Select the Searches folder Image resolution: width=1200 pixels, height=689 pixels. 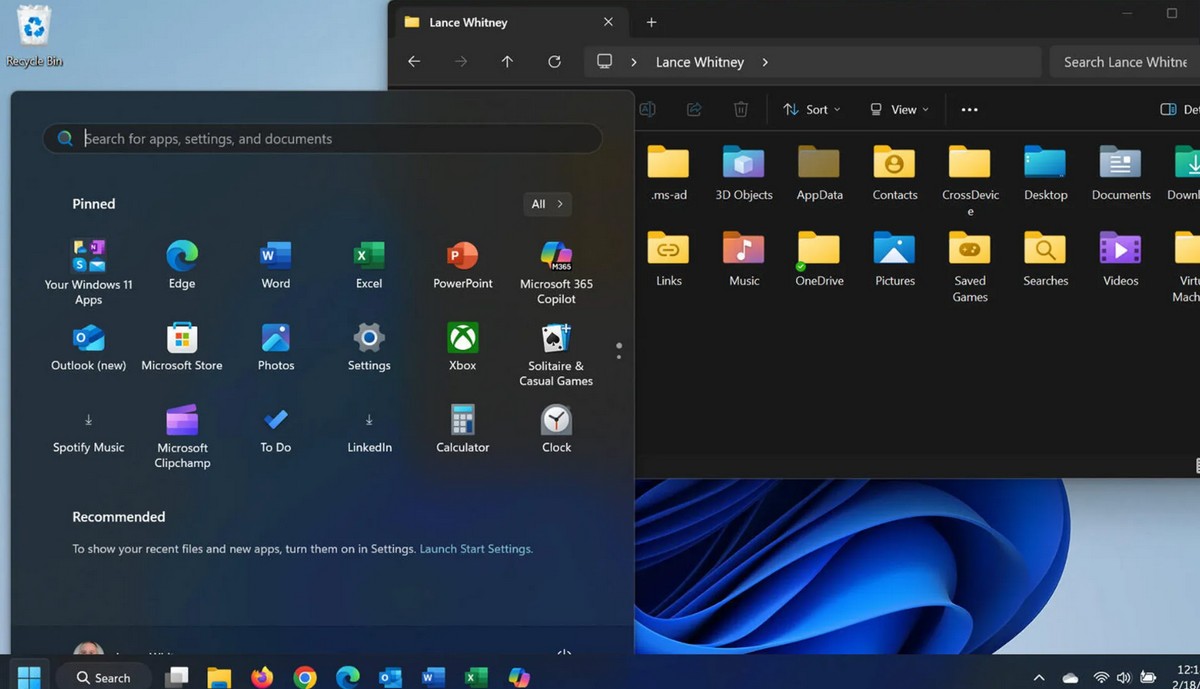[1046, 259]
